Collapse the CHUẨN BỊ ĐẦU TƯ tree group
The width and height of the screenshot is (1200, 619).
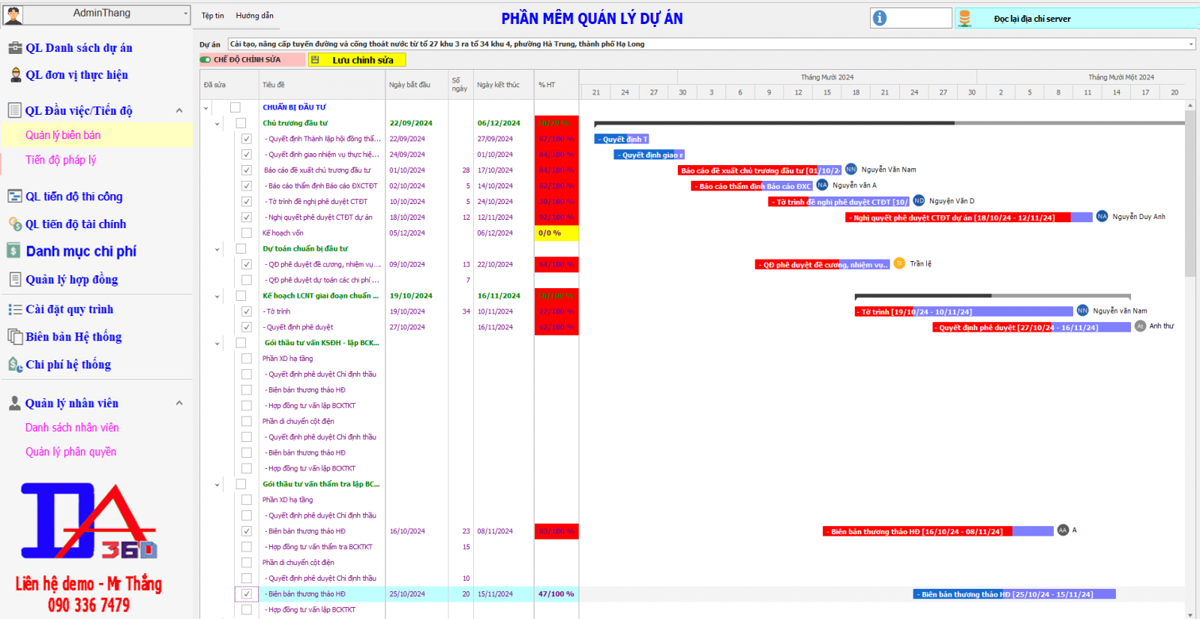pos(206,107)
